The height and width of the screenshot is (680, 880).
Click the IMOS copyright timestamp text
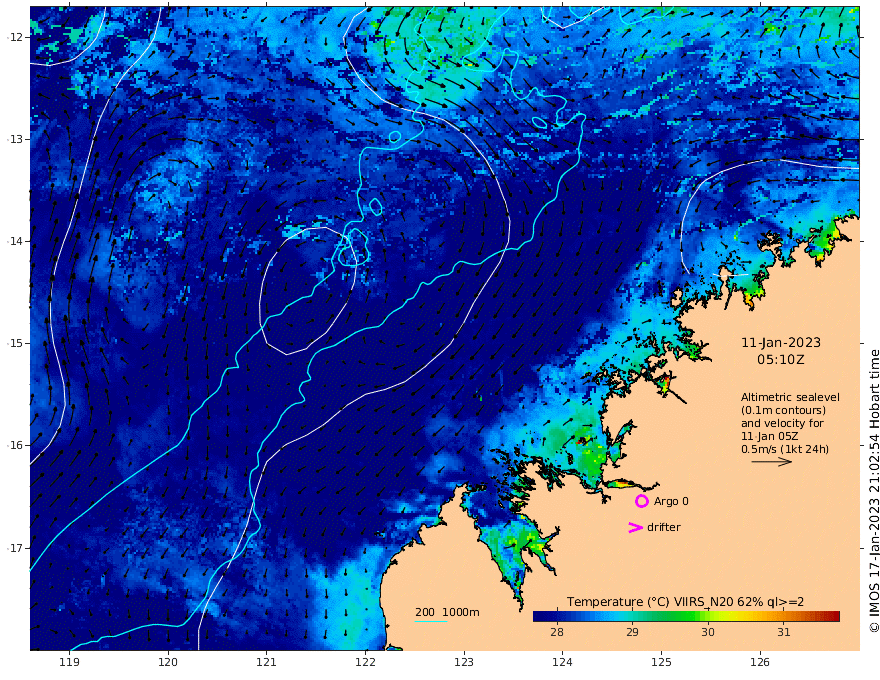pos(874,491)
